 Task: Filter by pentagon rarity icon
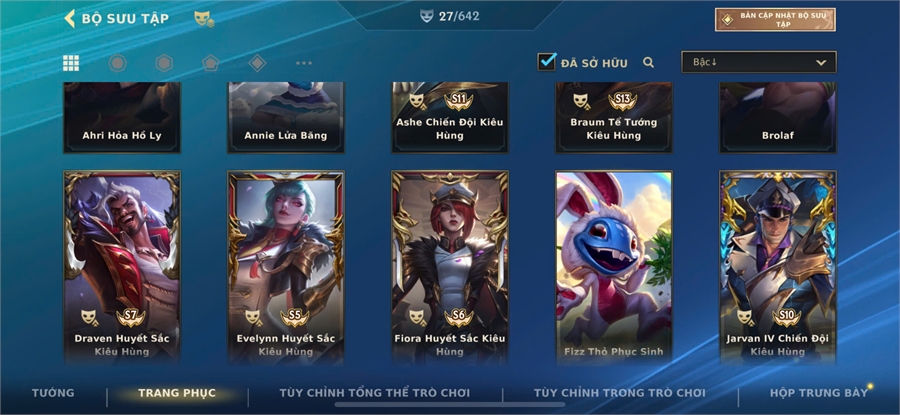[x=211, y=63]
